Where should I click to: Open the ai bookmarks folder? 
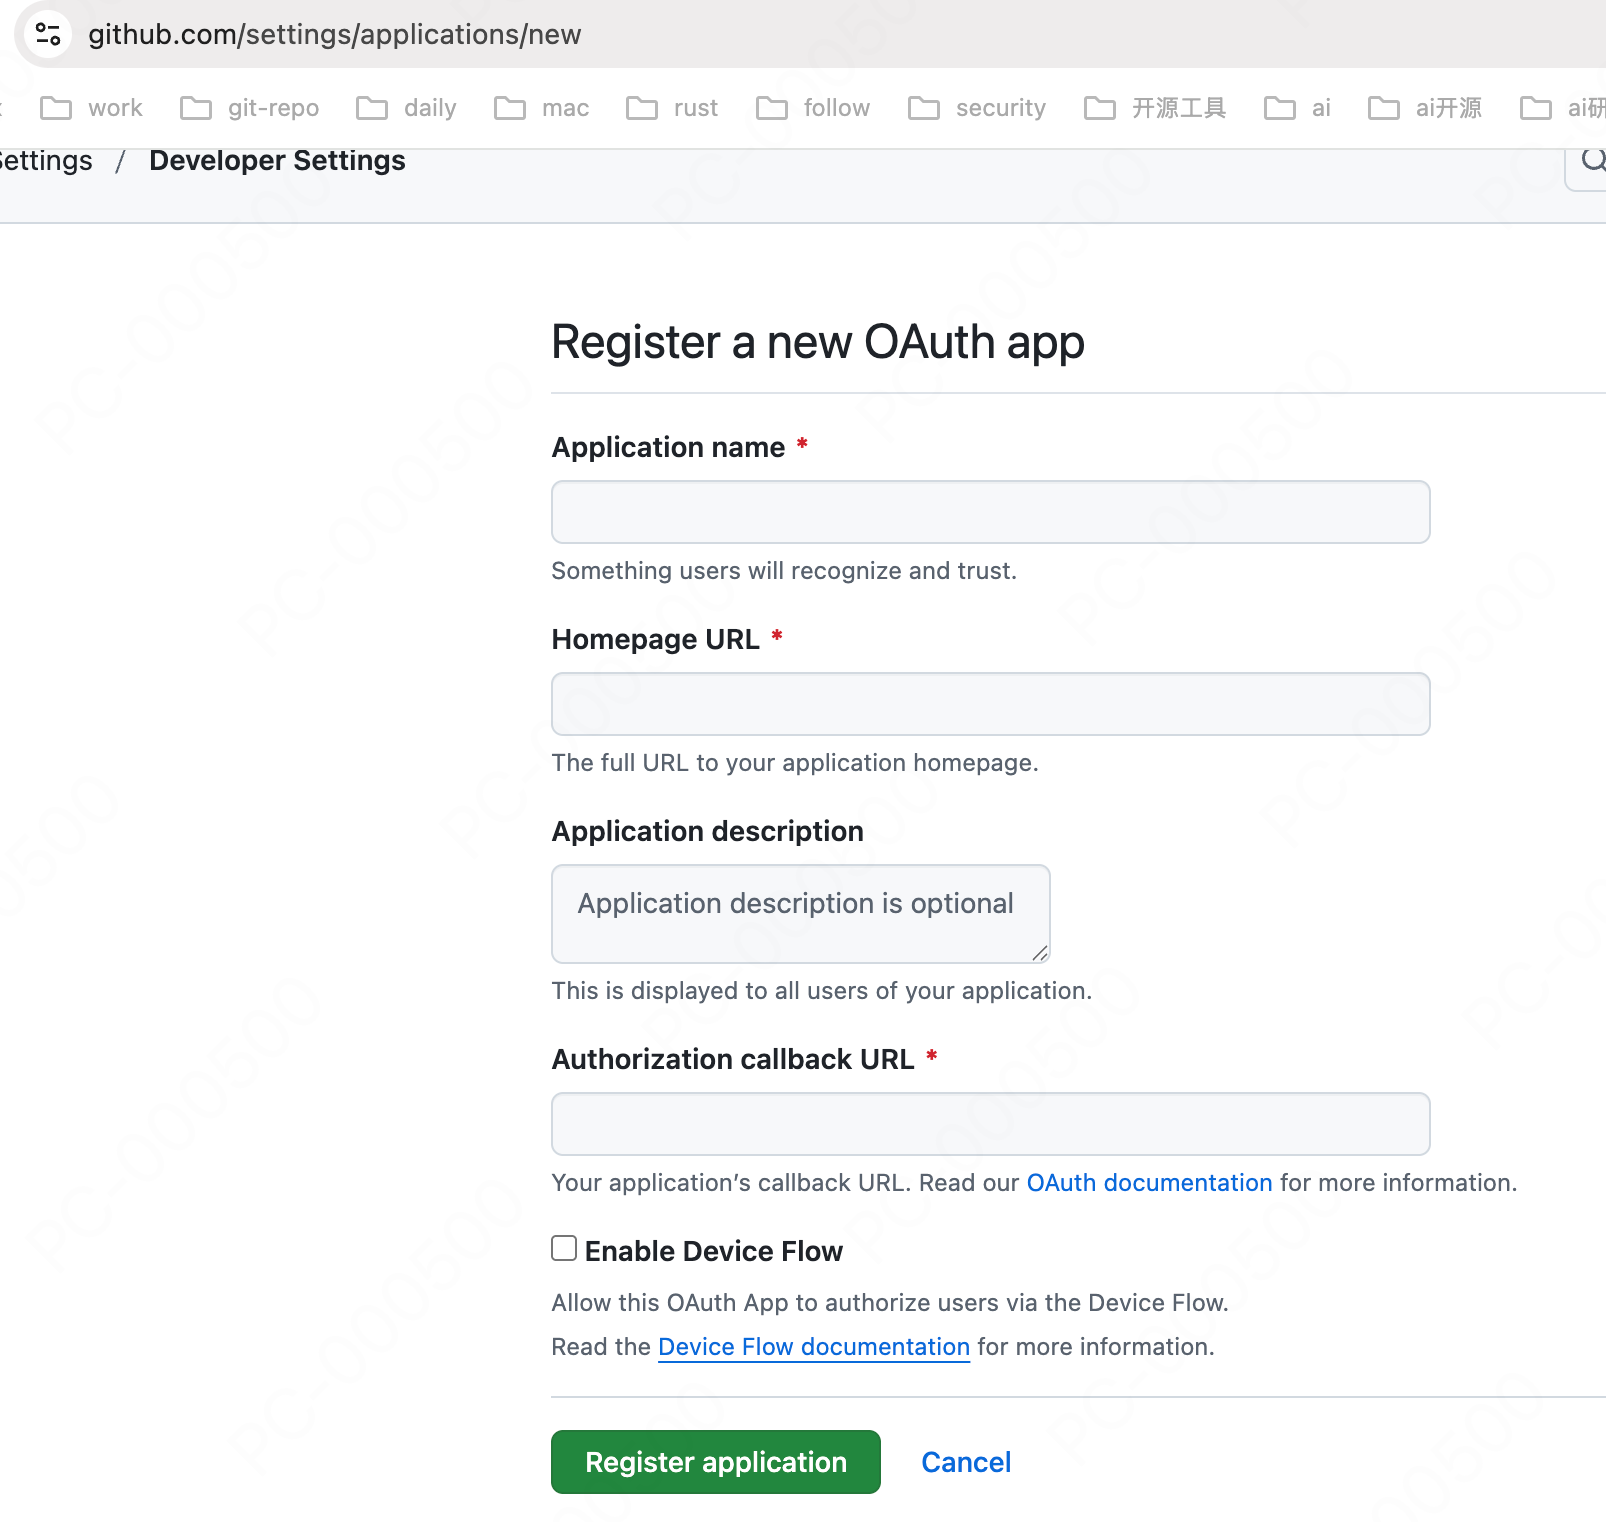click(1298, 108)
